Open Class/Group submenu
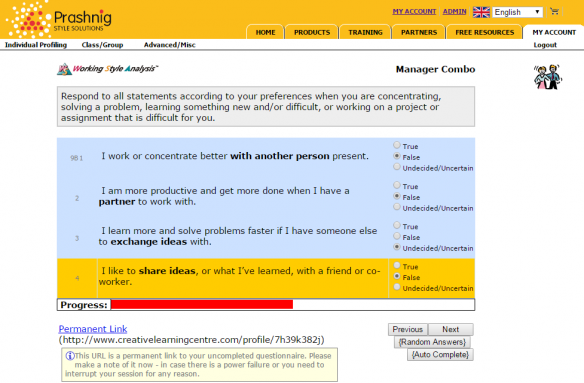 (102, 45)
